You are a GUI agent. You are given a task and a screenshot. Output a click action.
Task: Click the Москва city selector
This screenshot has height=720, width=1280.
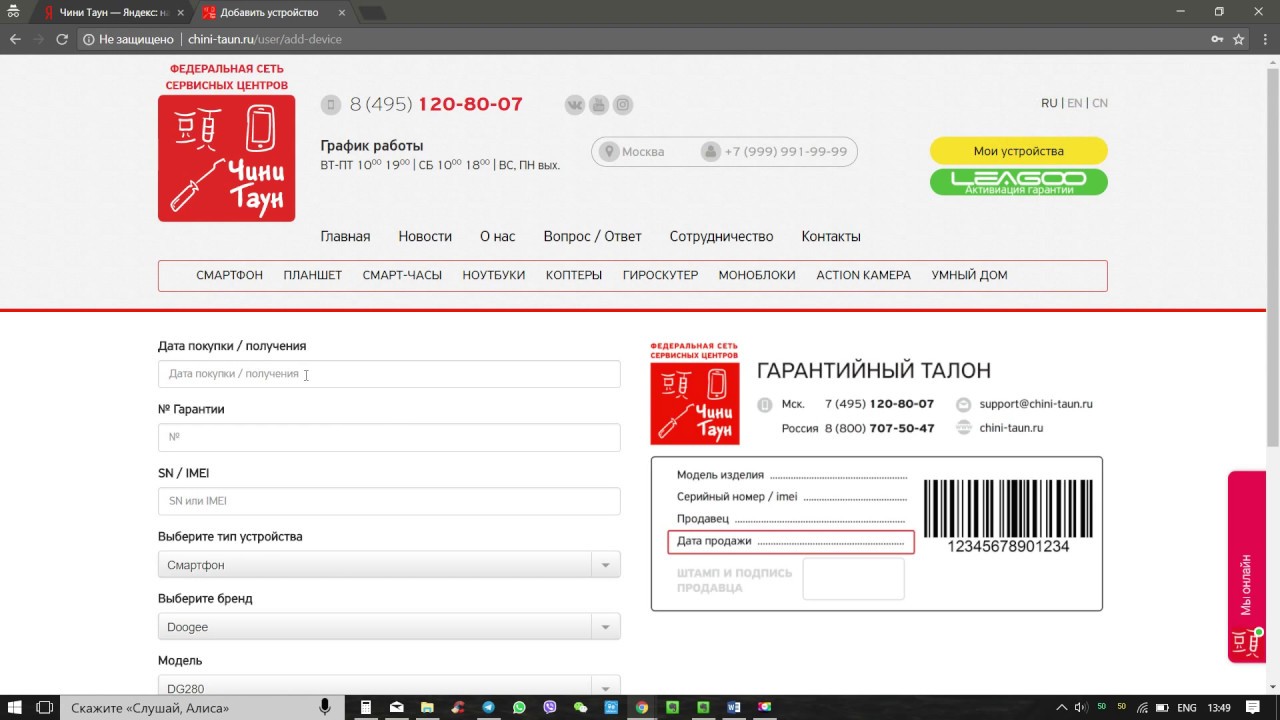pos(643,152)
